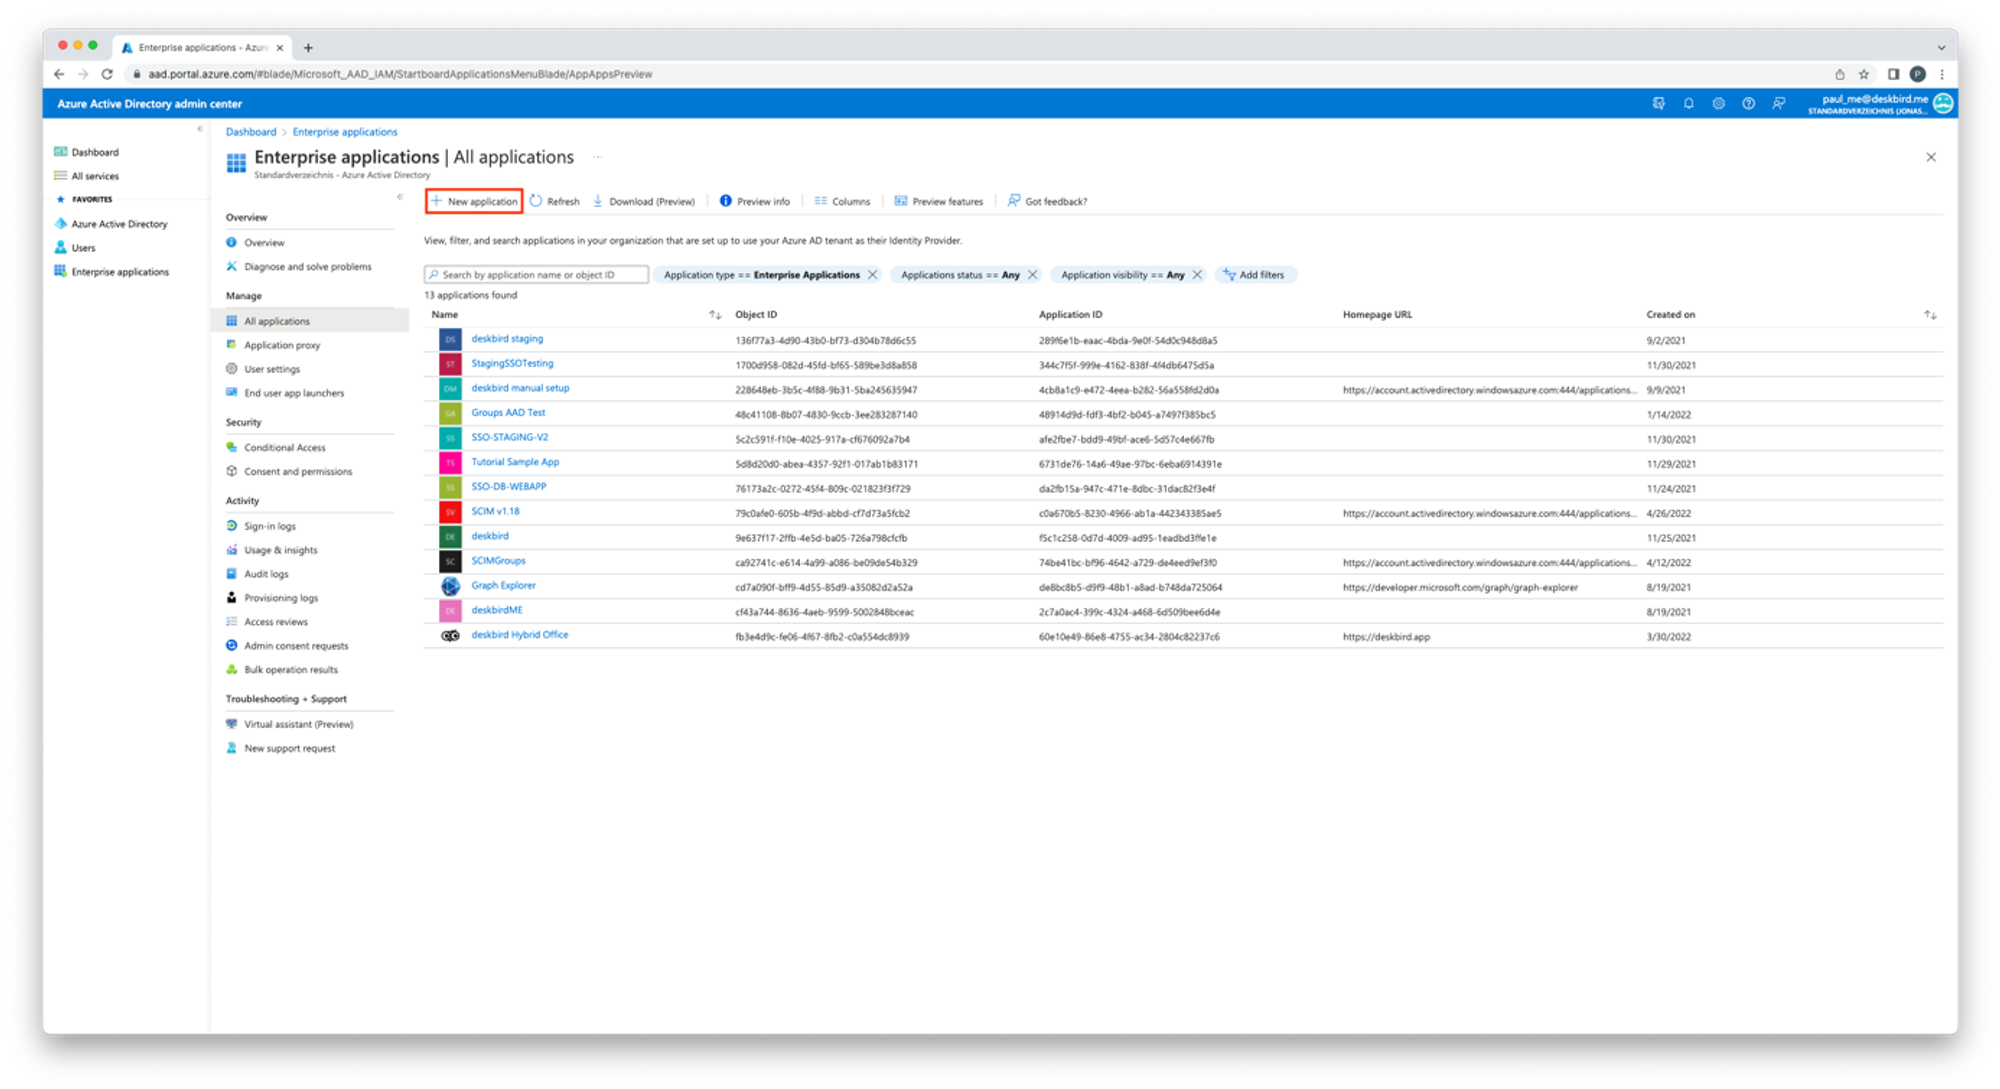The height and width of the screenshot is (1089, 2000).
Task: Open Conditional Access menu item
Action: pyautogui.click(x=284, y=447)
